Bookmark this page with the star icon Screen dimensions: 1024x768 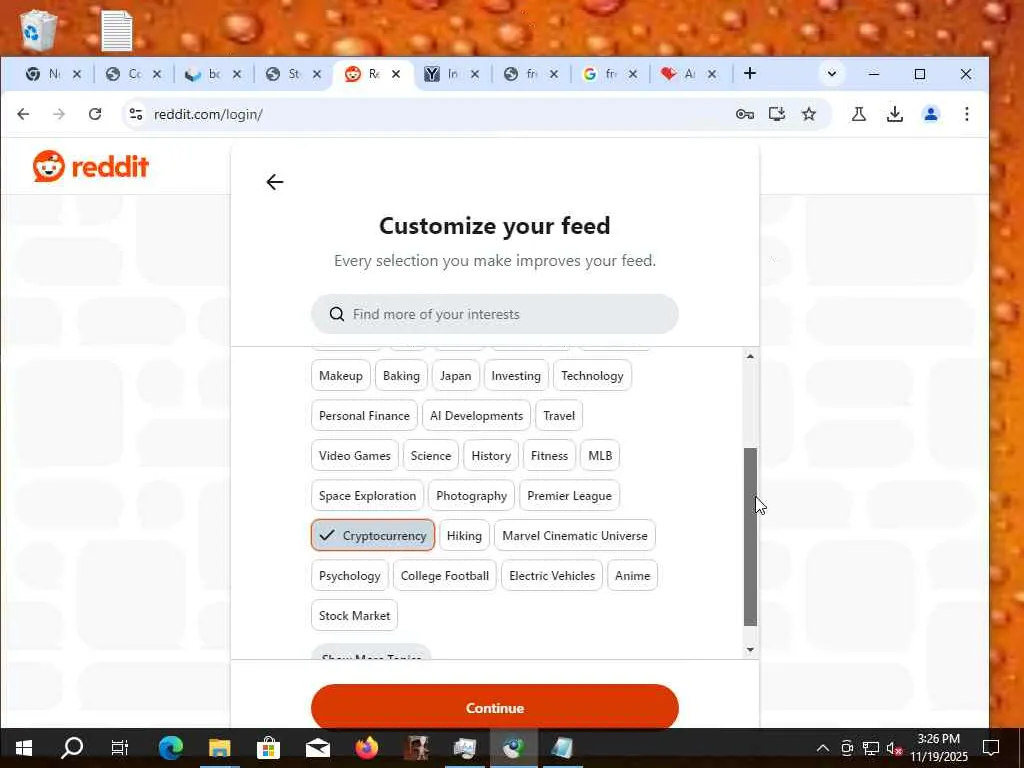[x=808, y=114]
